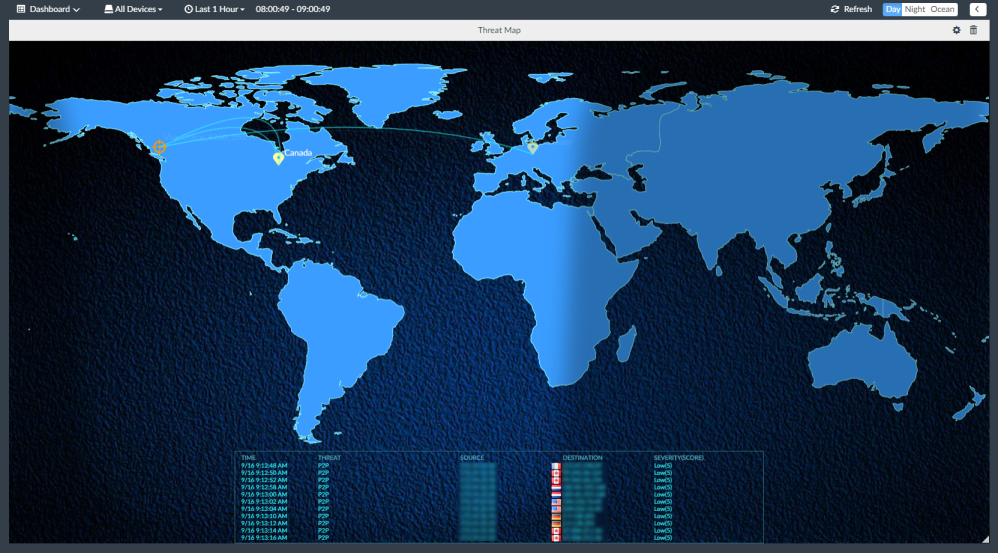Click the DESTINATION column header
Screen dimensions: 998x553
click(582, 458)
